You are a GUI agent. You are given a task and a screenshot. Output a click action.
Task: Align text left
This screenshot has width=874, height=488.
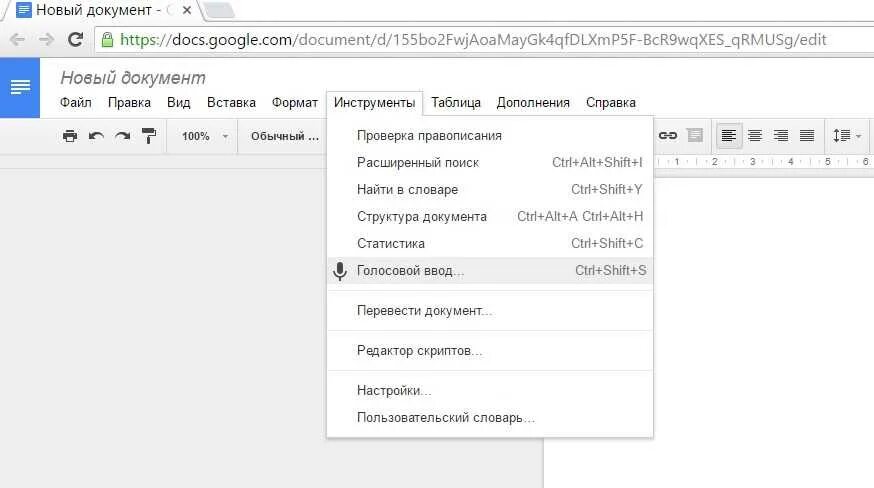[x=729, y=136]
